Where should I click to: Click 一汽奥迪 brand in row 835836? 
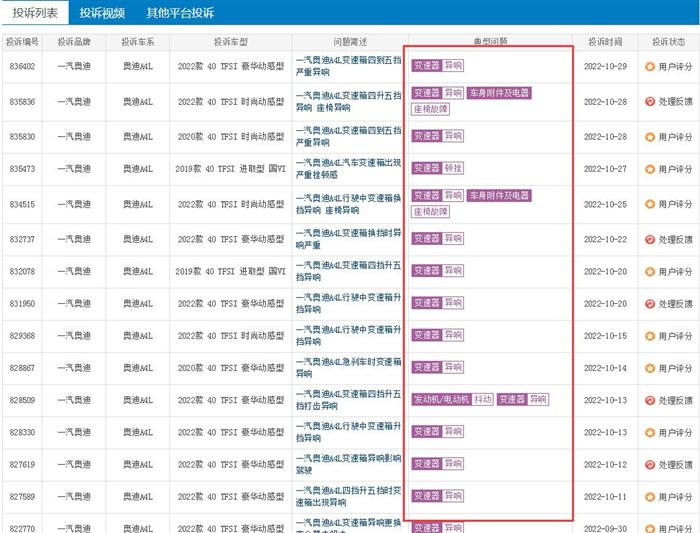pyautogui.click(x=74, y=102)
